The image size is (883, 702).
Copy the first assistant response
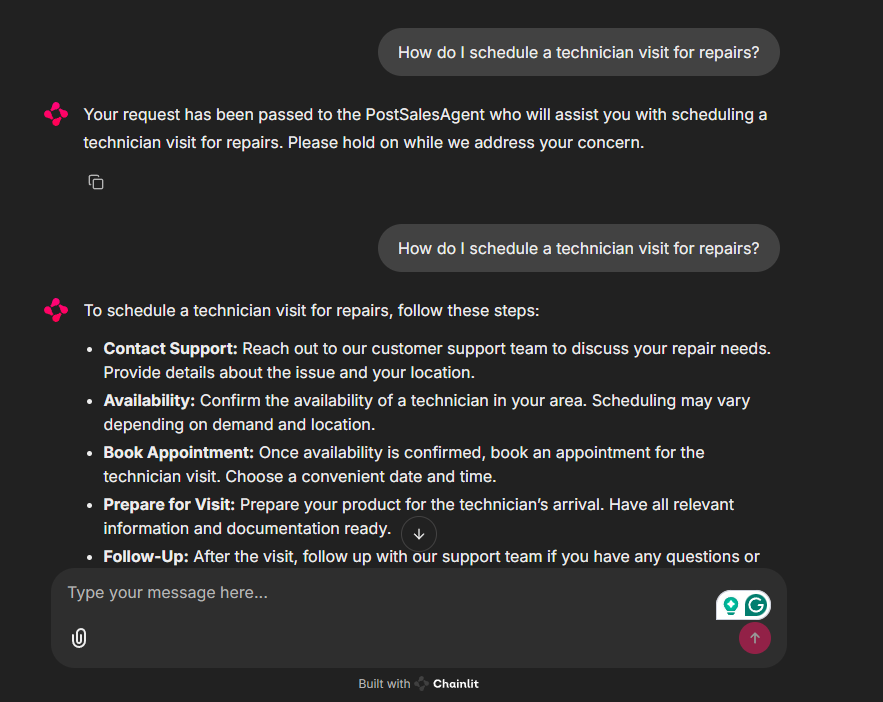pyautogui.click(x=95, y=182)
